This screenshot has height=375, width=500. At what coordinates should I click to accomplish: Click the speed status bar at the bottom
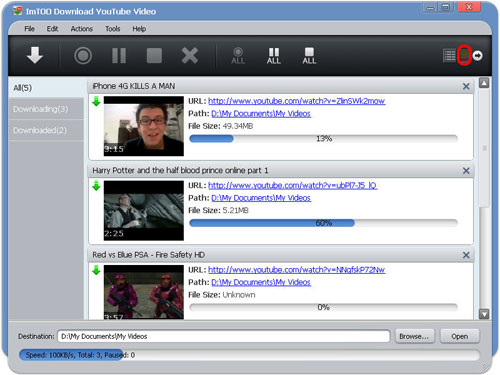(249, 355)
